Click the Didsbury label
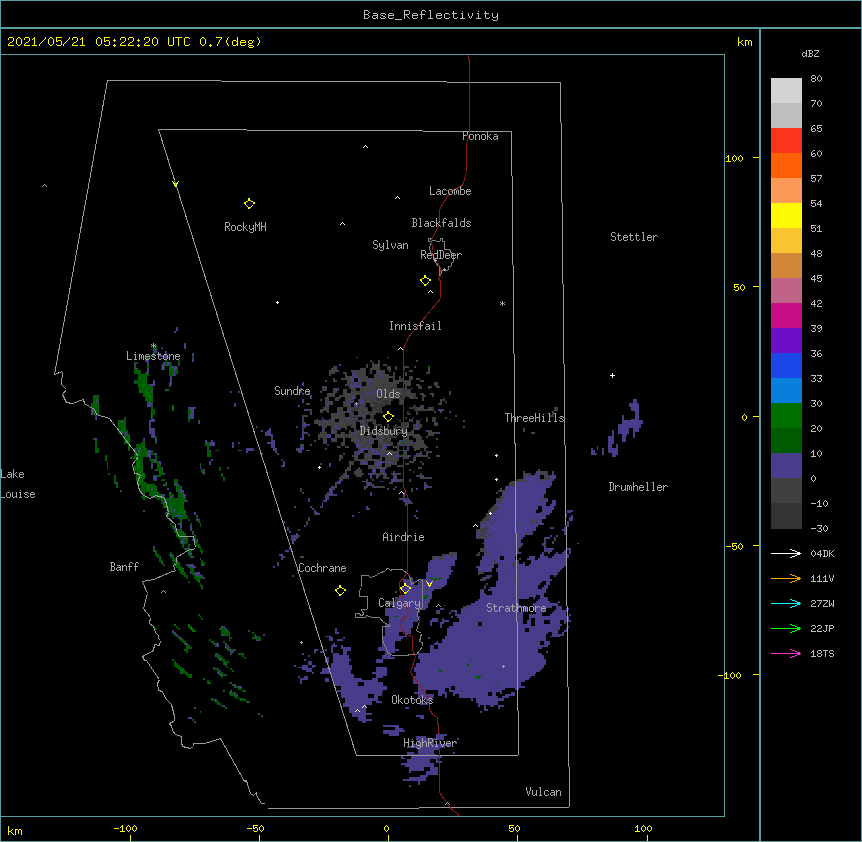This screenshot has height=842, width=862. point(384,431)
